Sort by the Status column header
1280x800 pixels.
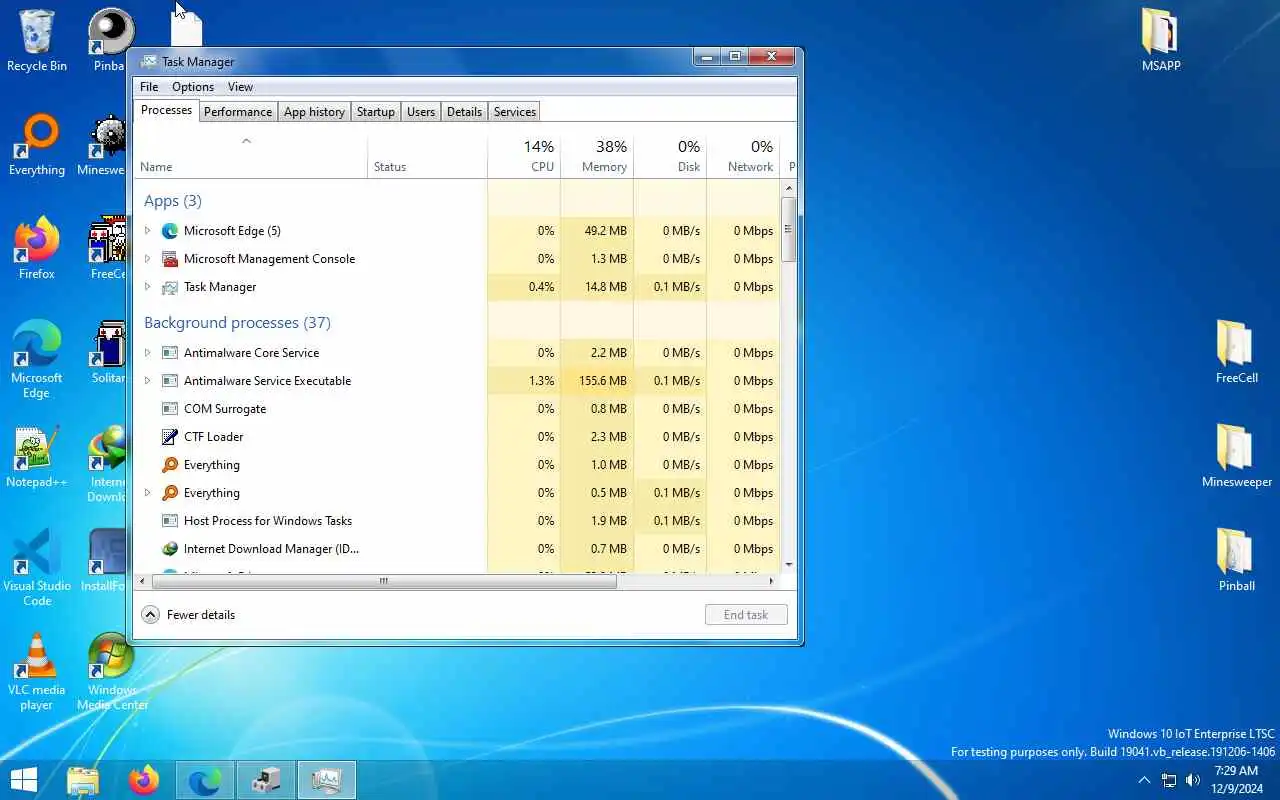pyautogui.click(x=428, y=156)
